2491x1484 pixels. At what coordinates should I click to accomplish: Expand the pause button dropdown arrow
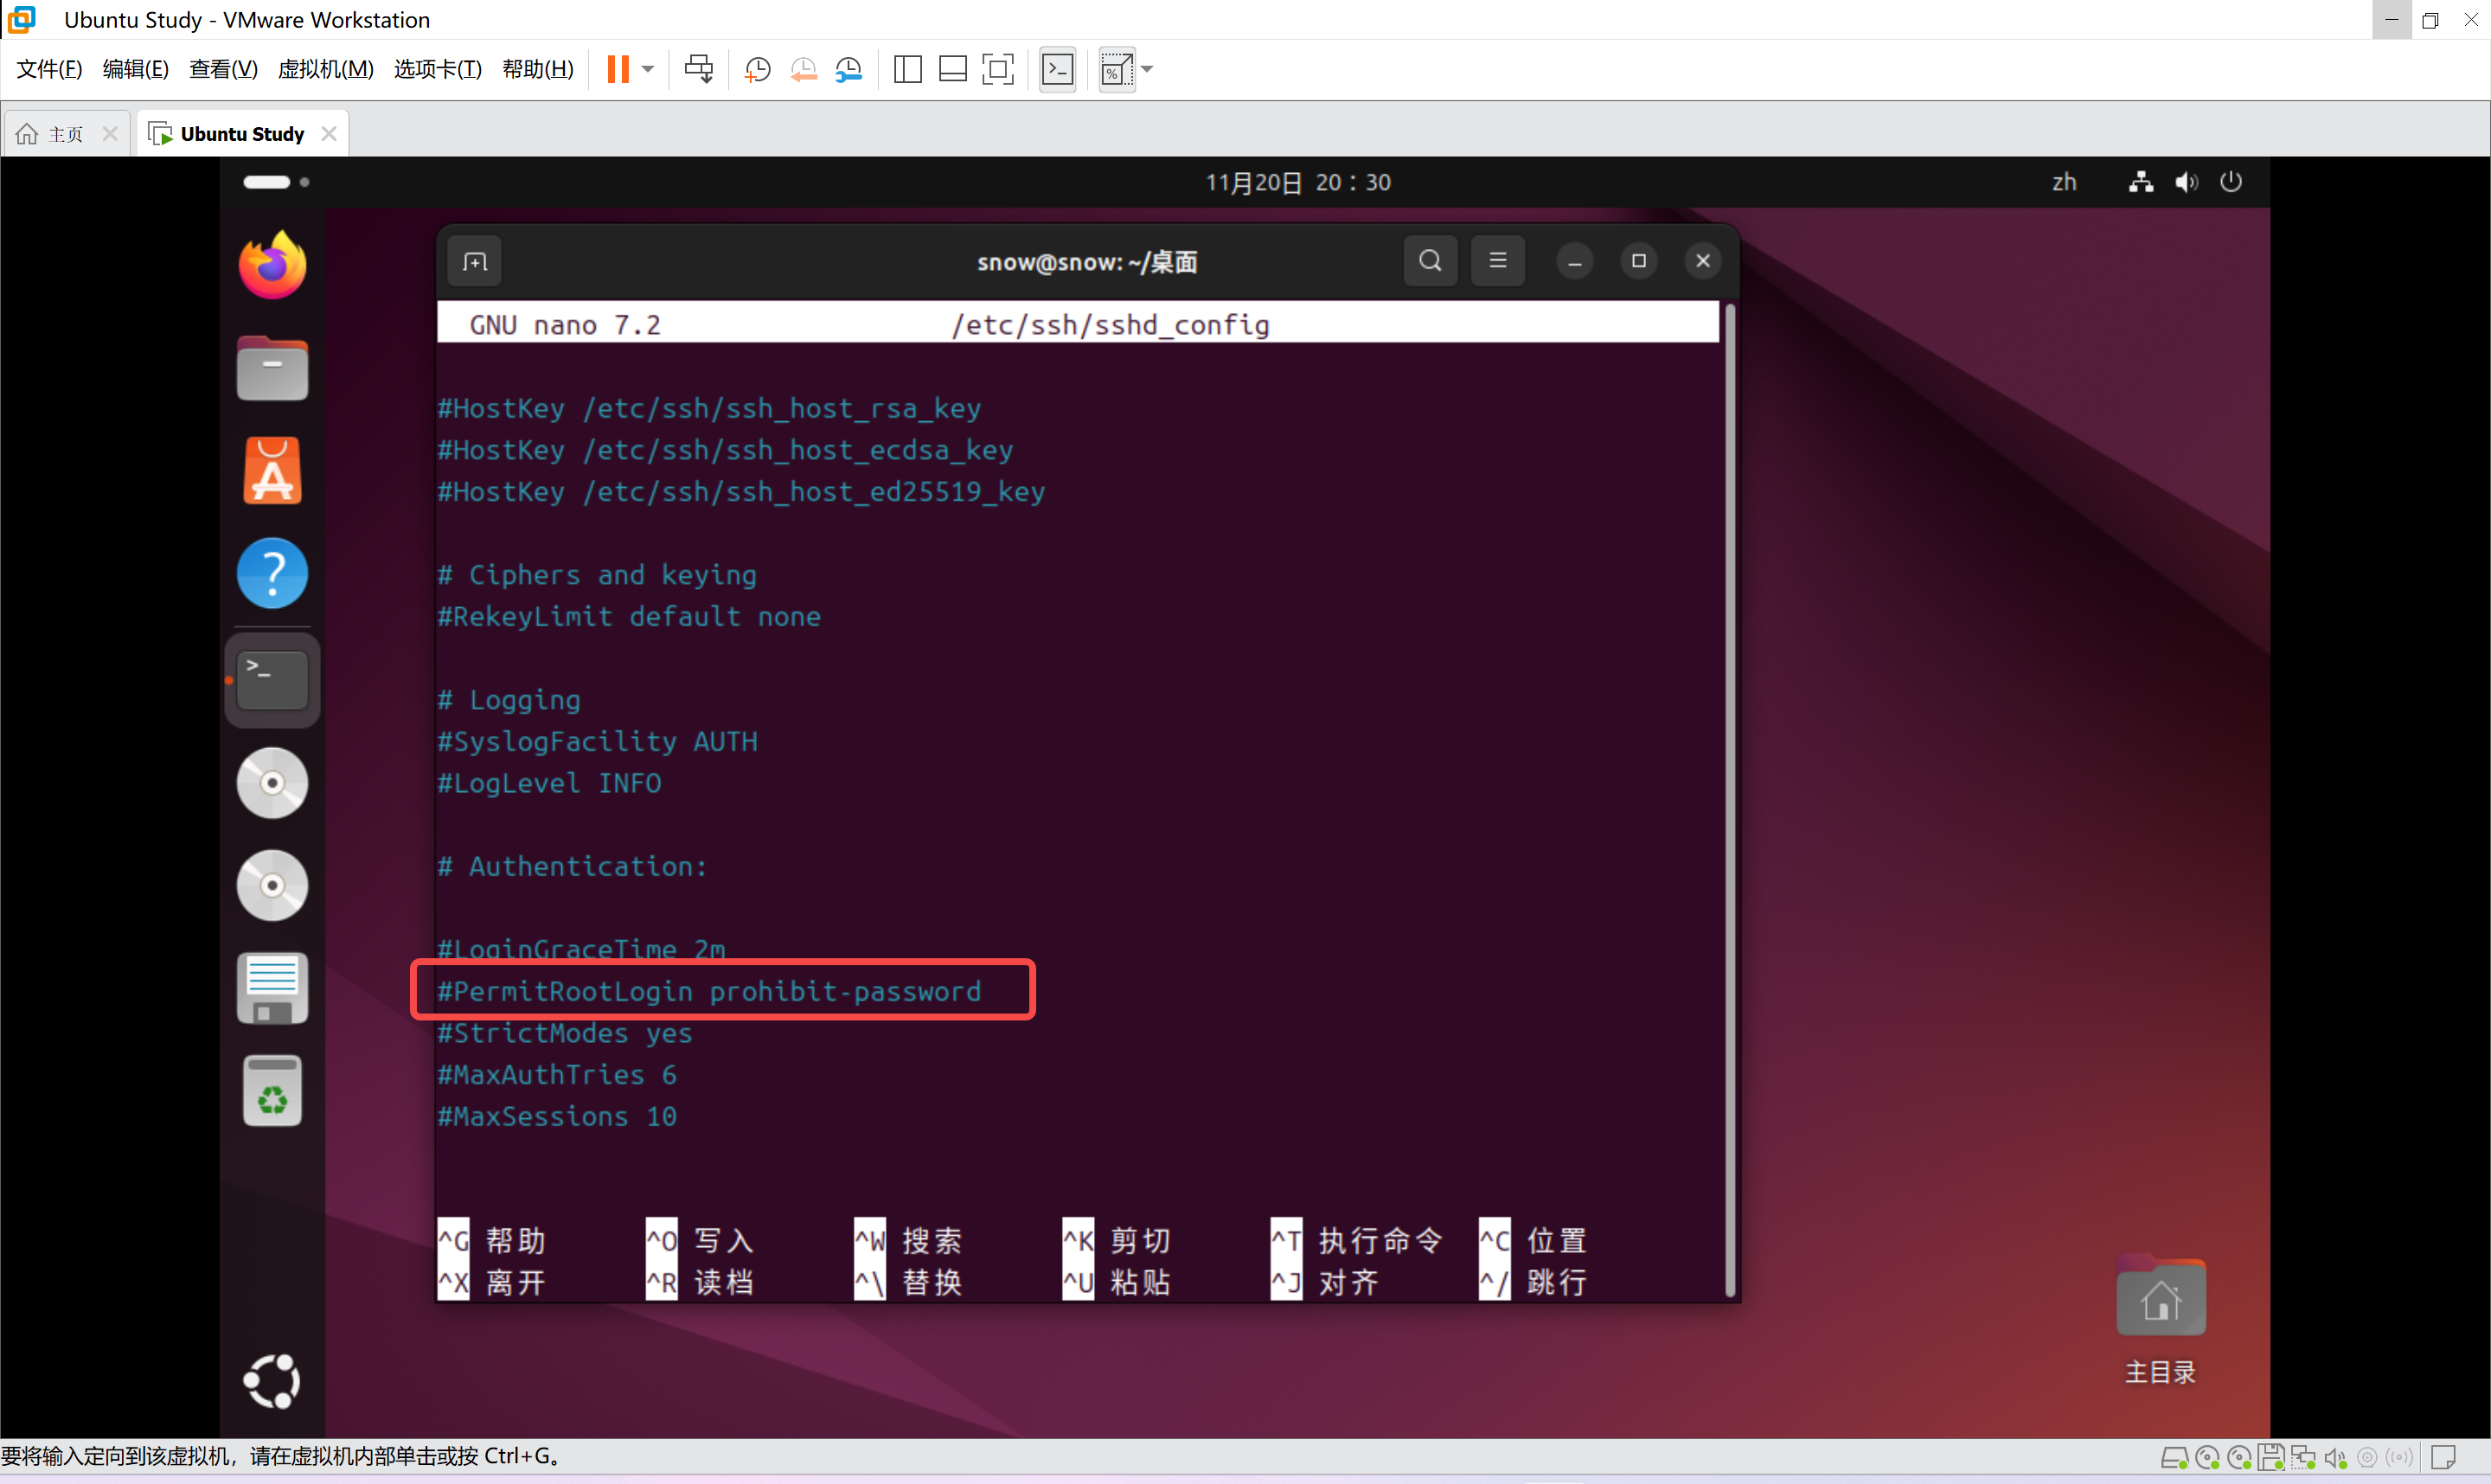coord(648,69)
